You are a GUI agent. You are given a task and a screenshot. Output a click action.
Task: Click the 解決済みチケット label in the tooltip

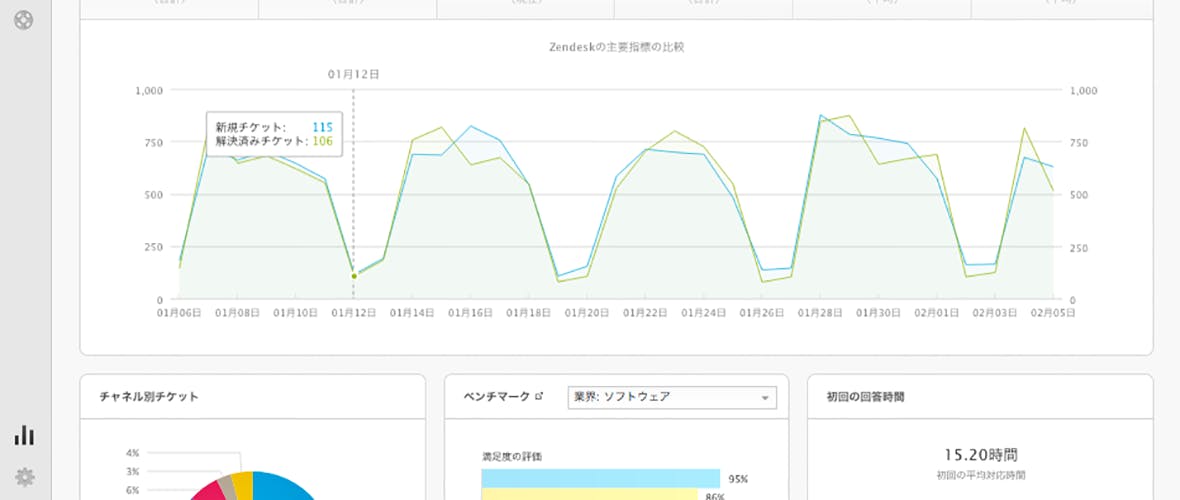(x=262, y=141)
